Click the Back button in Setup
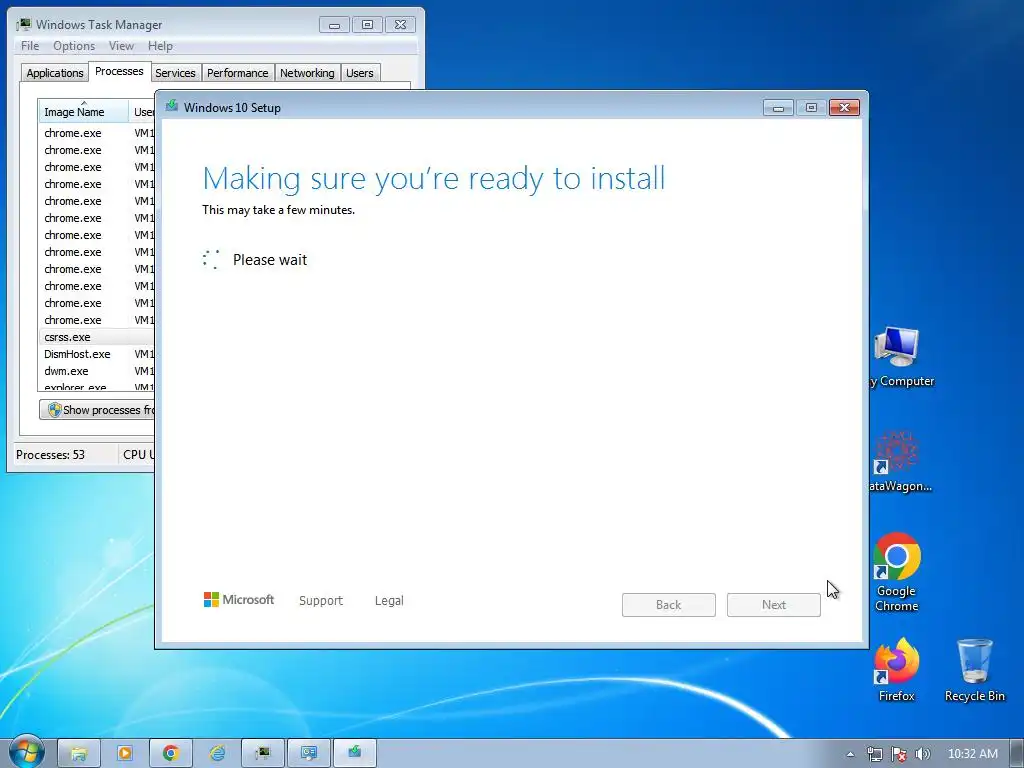Image resolution: width=1024 pixels, height=768 pixels. coord(669,605)
